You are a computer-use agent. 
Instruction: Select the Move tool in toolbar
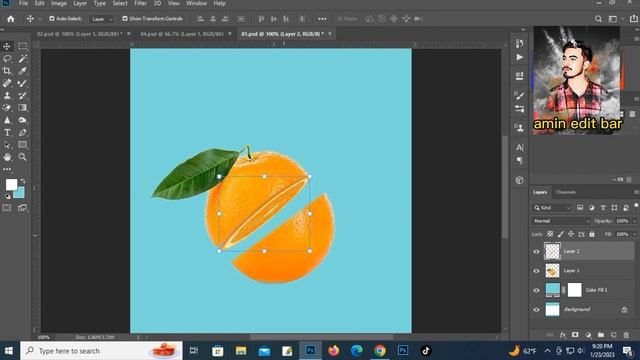(x=7, y=47)
